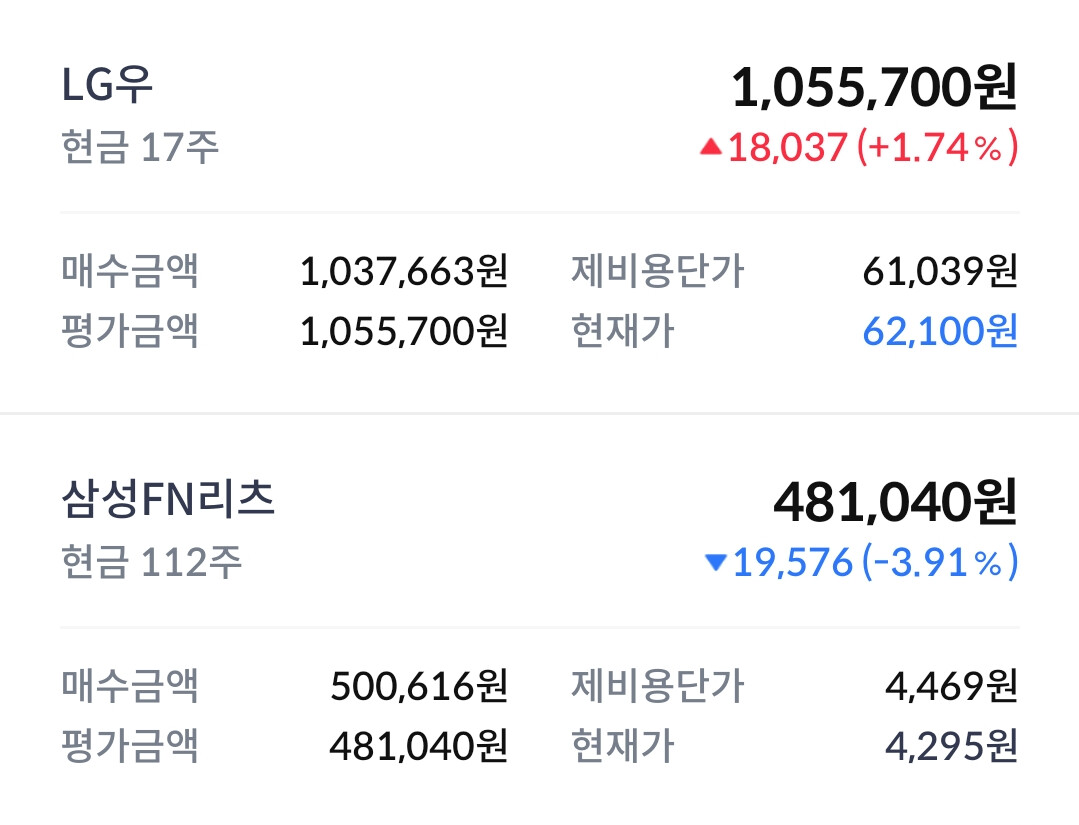
Task: Click LG우 current price 62,100원
Action: (x=940, y=331)
